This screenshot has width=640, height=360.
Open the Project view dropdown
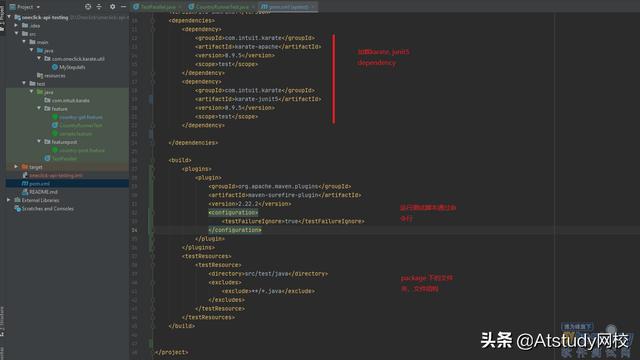click(25, 7)
